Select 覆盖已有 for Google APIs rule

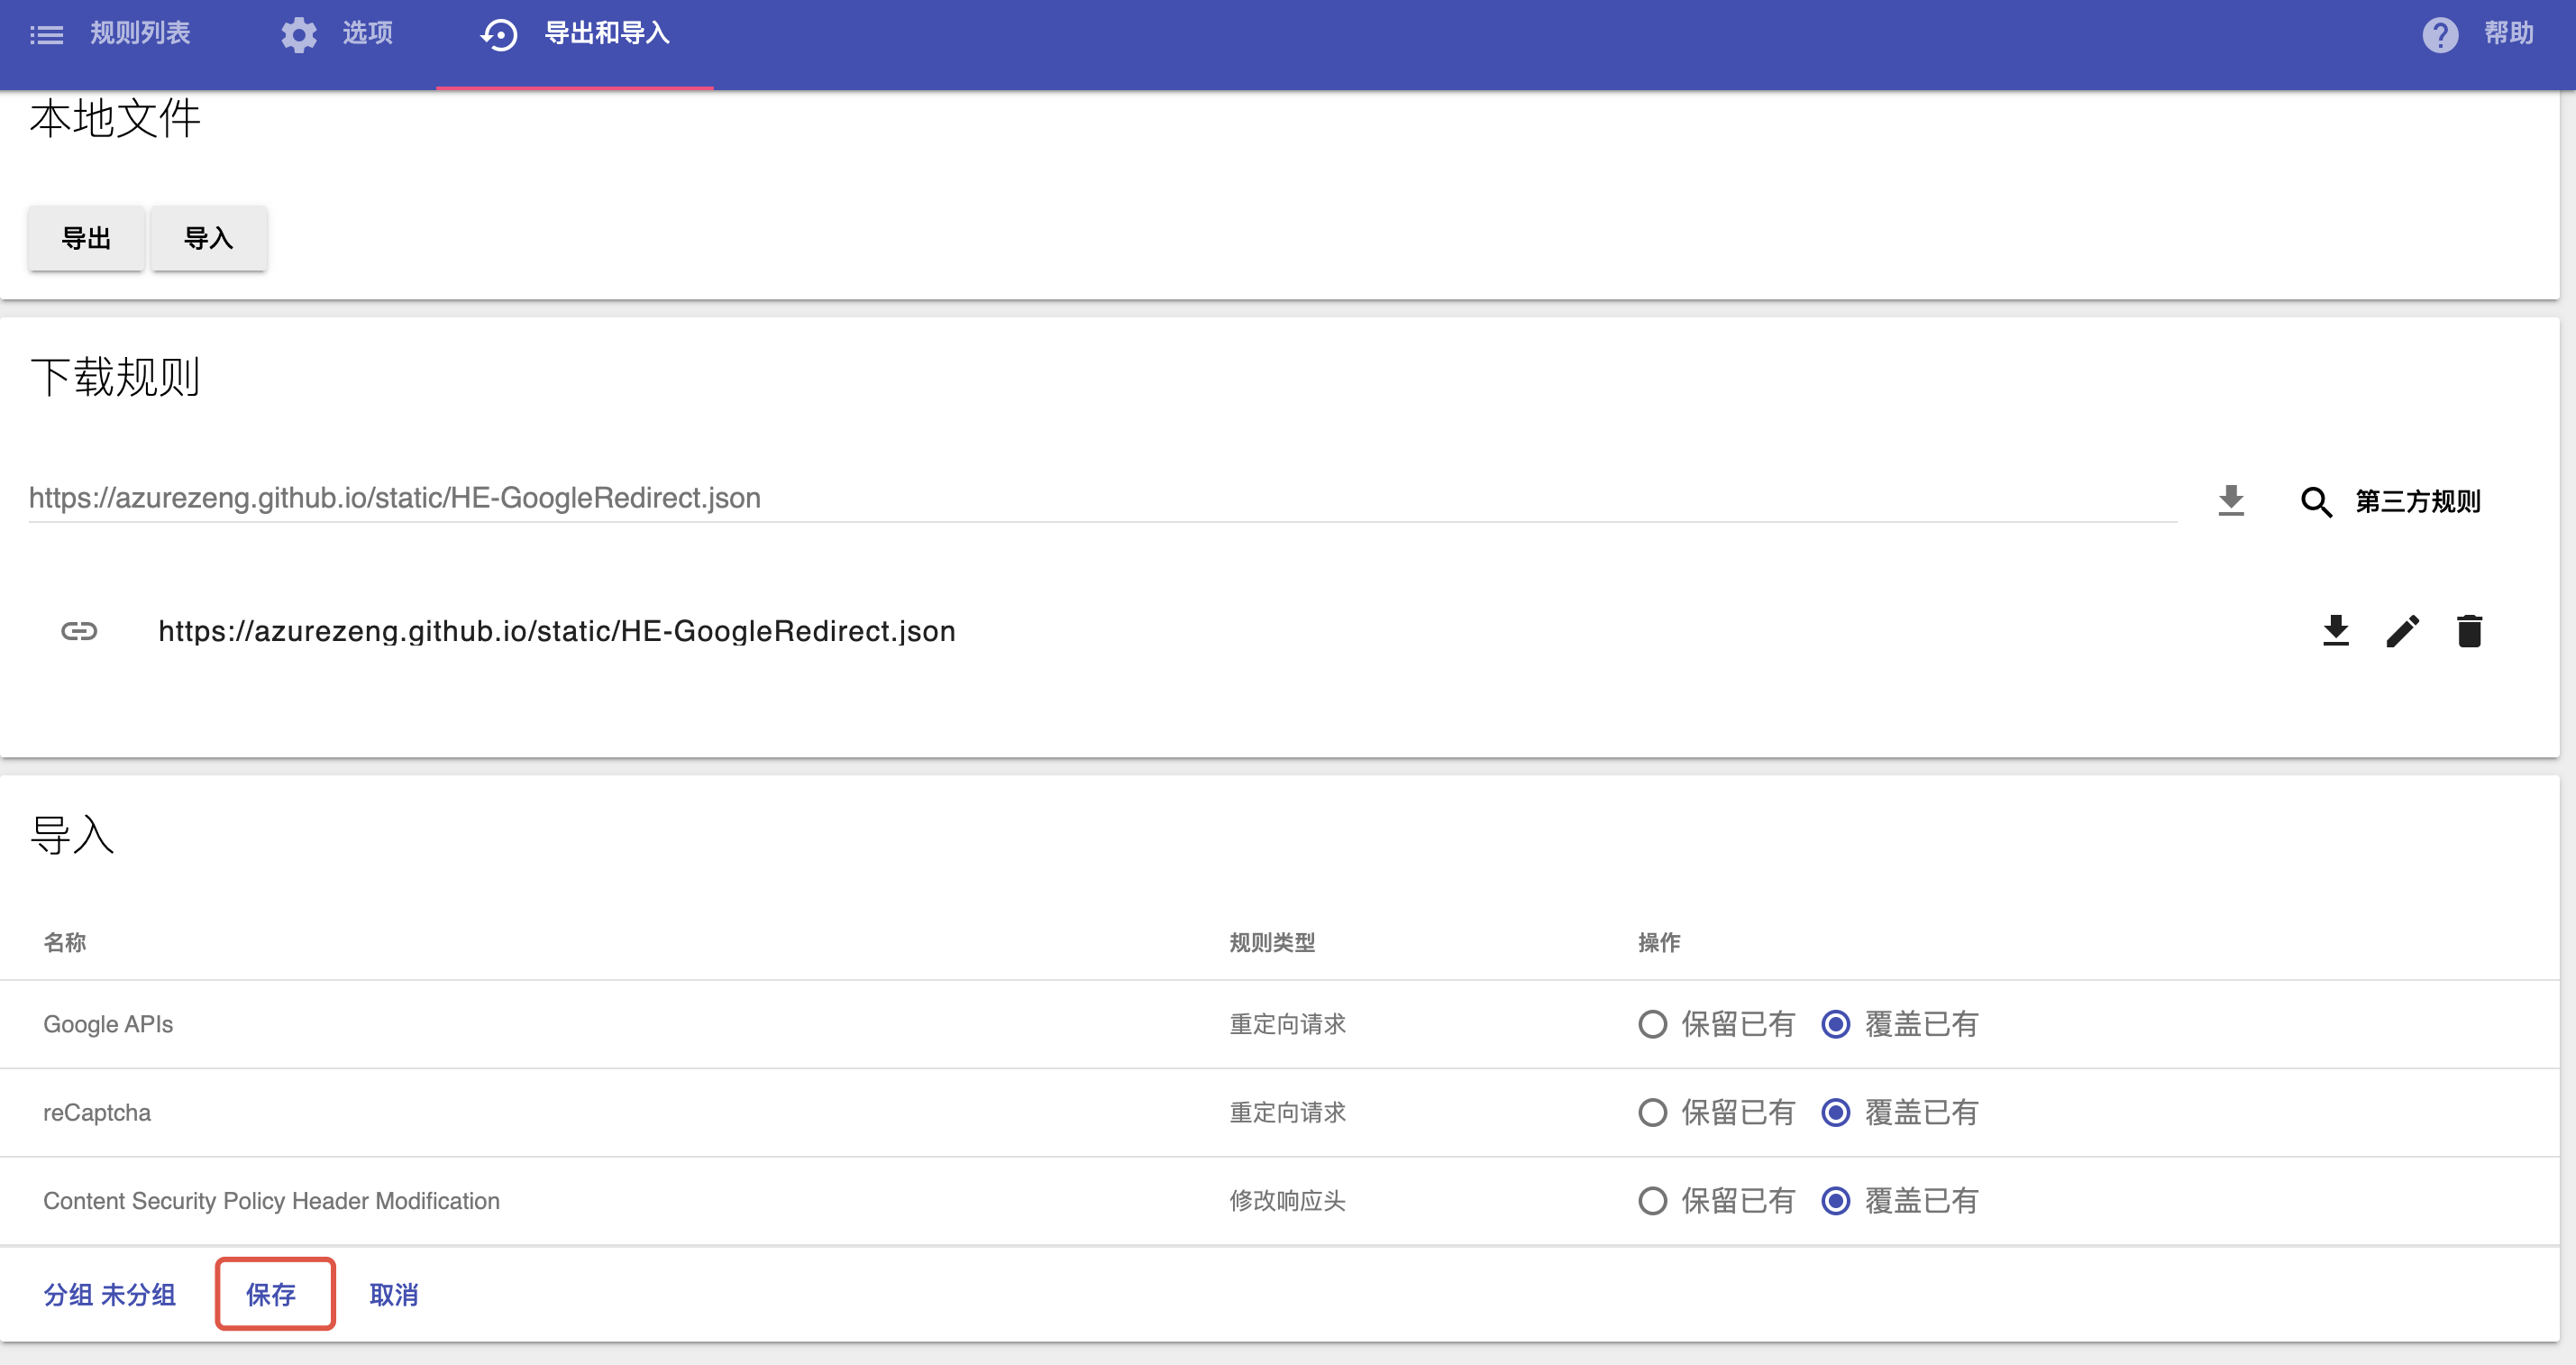point(1836,1024)
